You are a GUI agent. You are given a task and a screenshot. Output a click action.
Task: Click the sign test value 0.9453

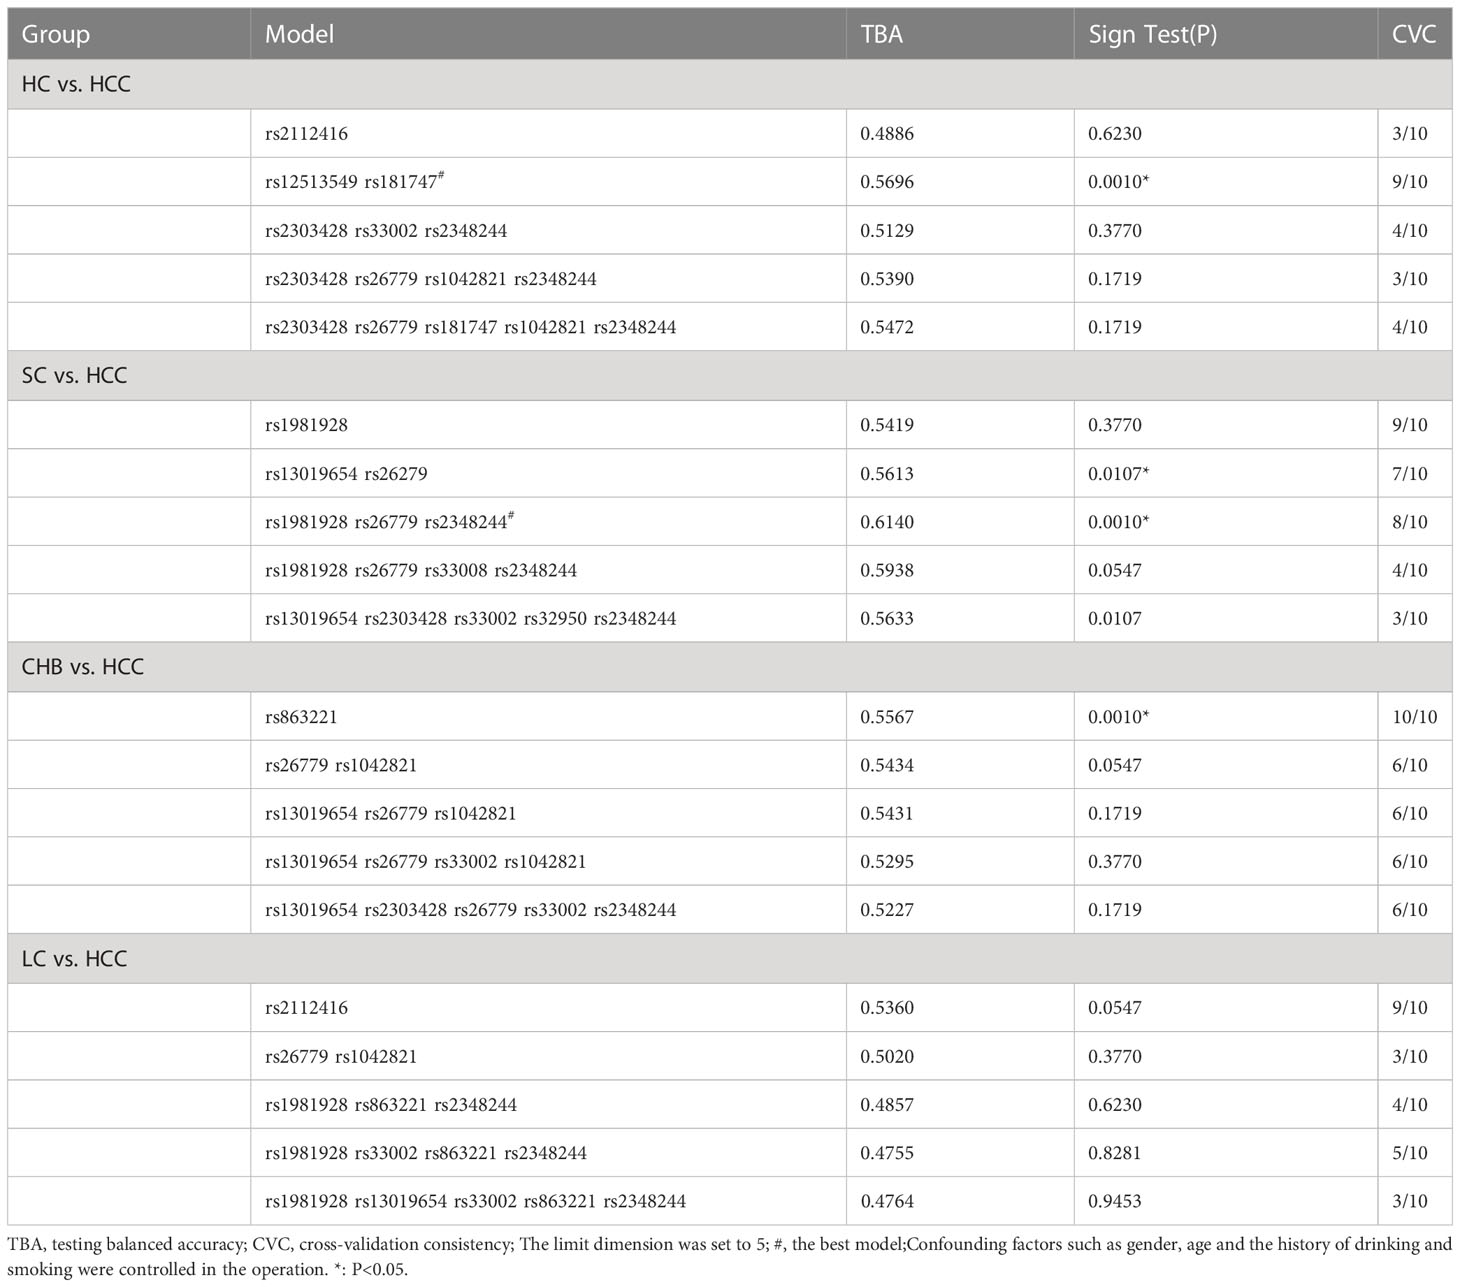(1115, 1201)
